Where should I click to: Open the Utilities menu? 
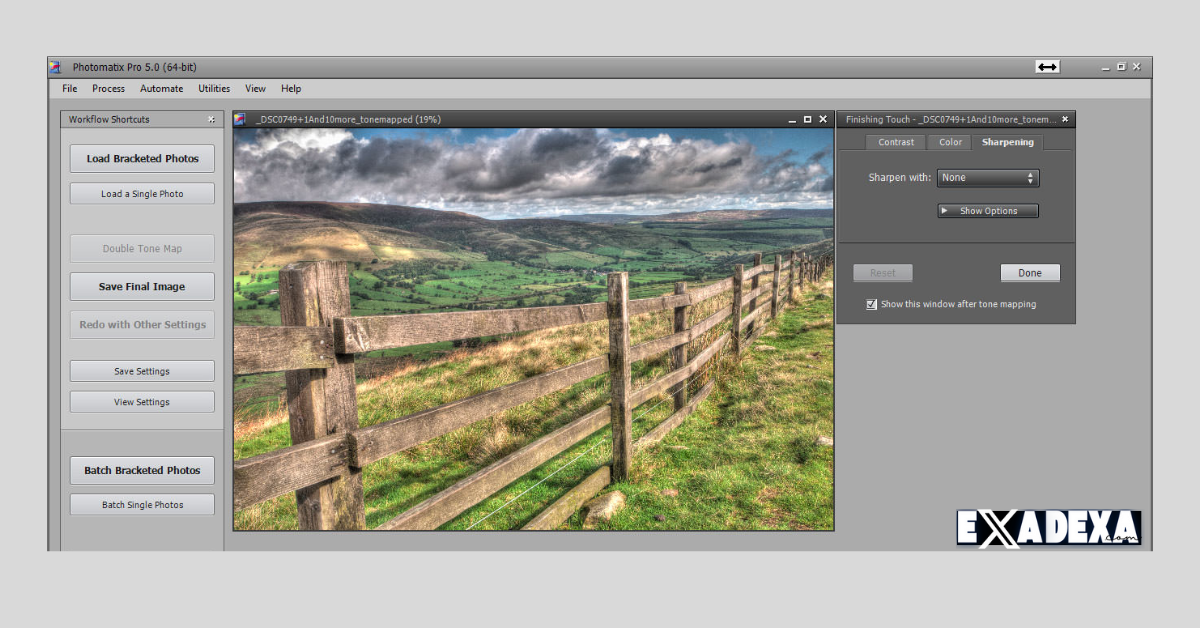(214, 88)
